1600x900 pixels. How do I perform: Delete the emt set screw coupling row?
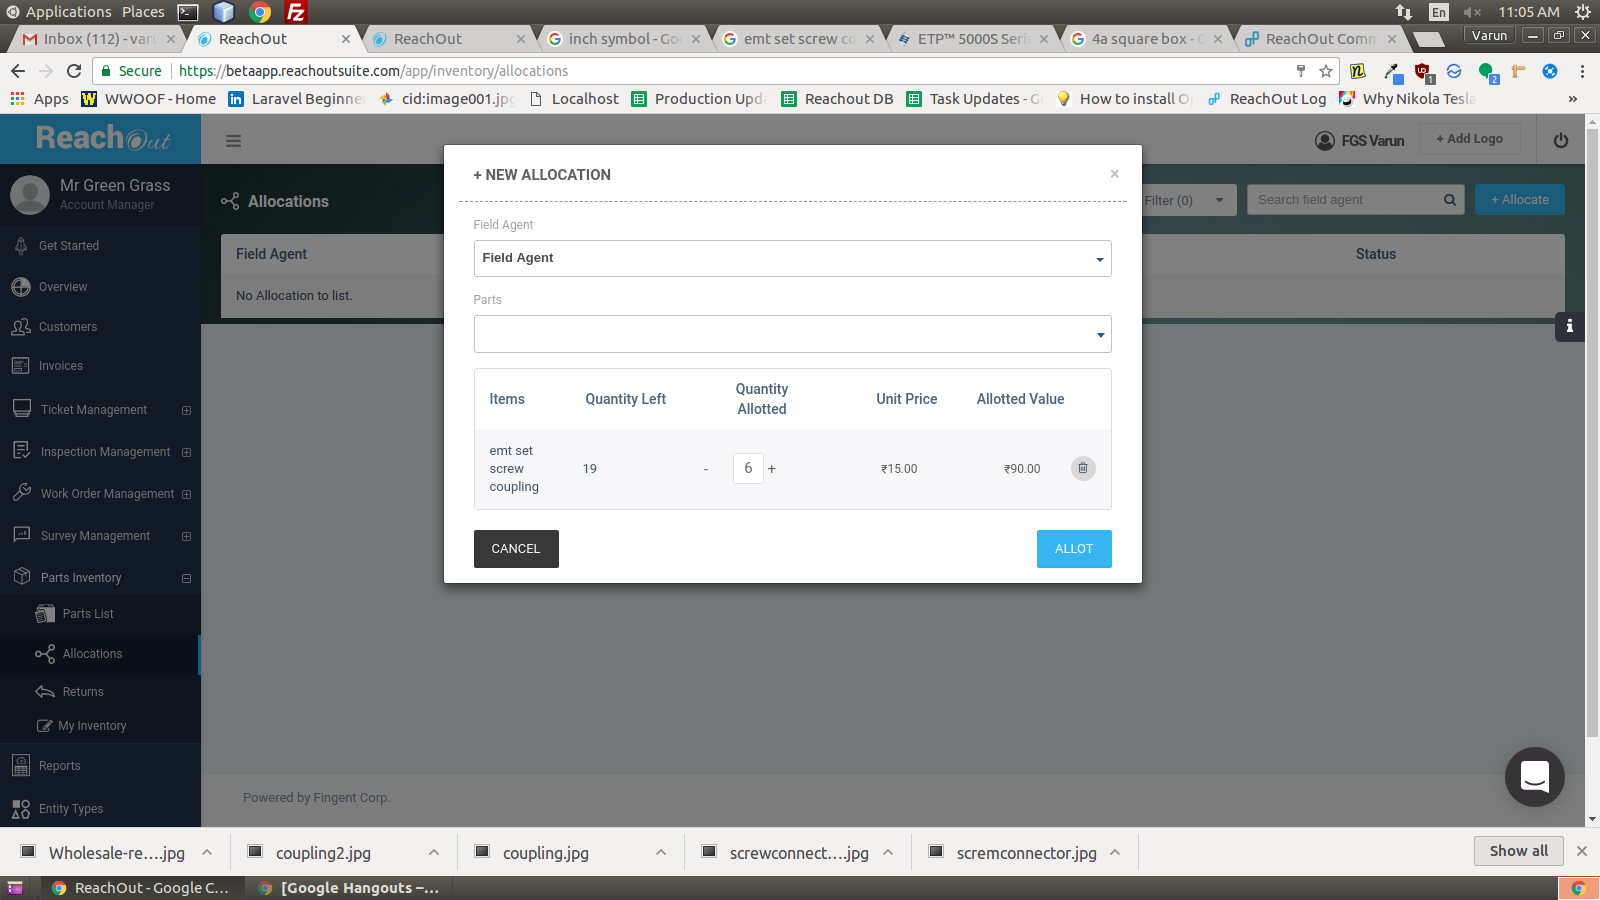click(1082, 468)
